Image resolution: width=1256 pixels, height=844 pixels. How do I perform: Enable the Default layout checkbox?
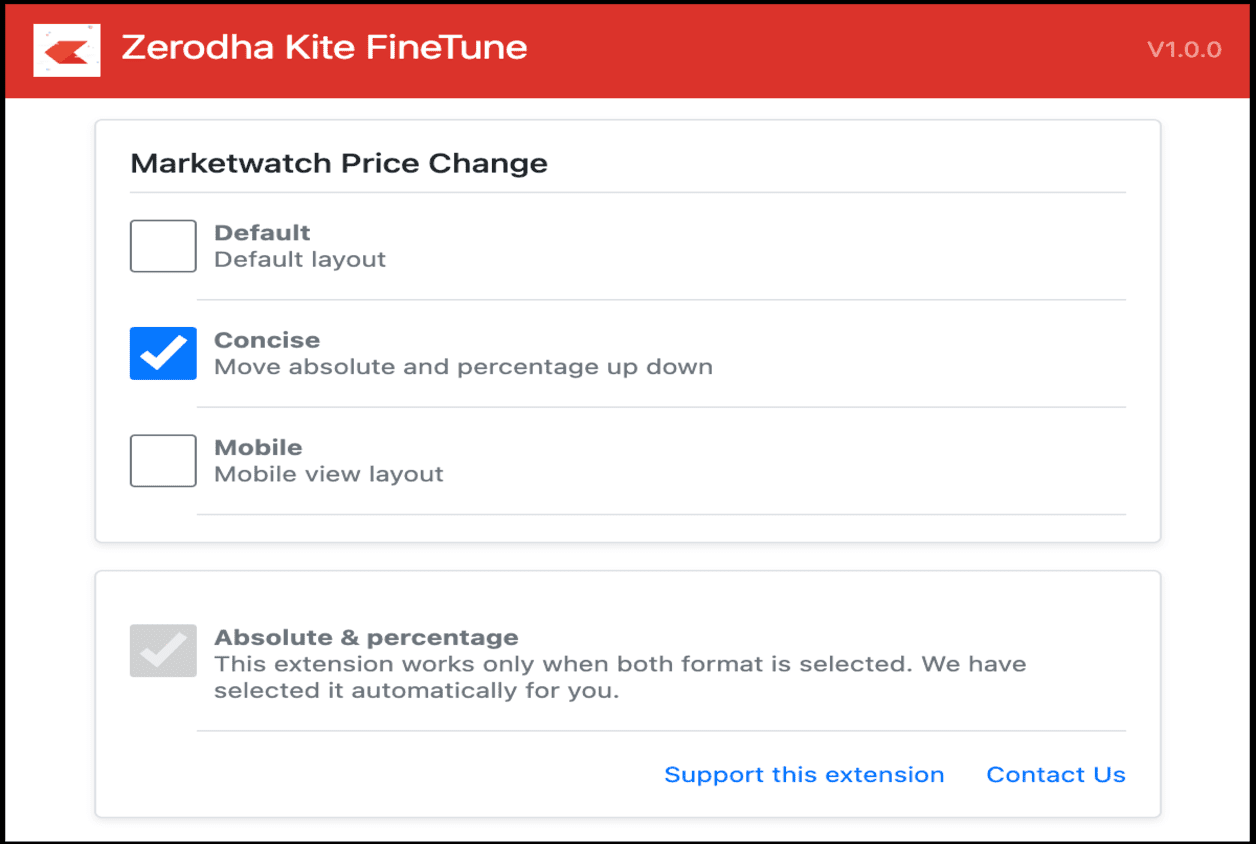(x=163, y=246)
